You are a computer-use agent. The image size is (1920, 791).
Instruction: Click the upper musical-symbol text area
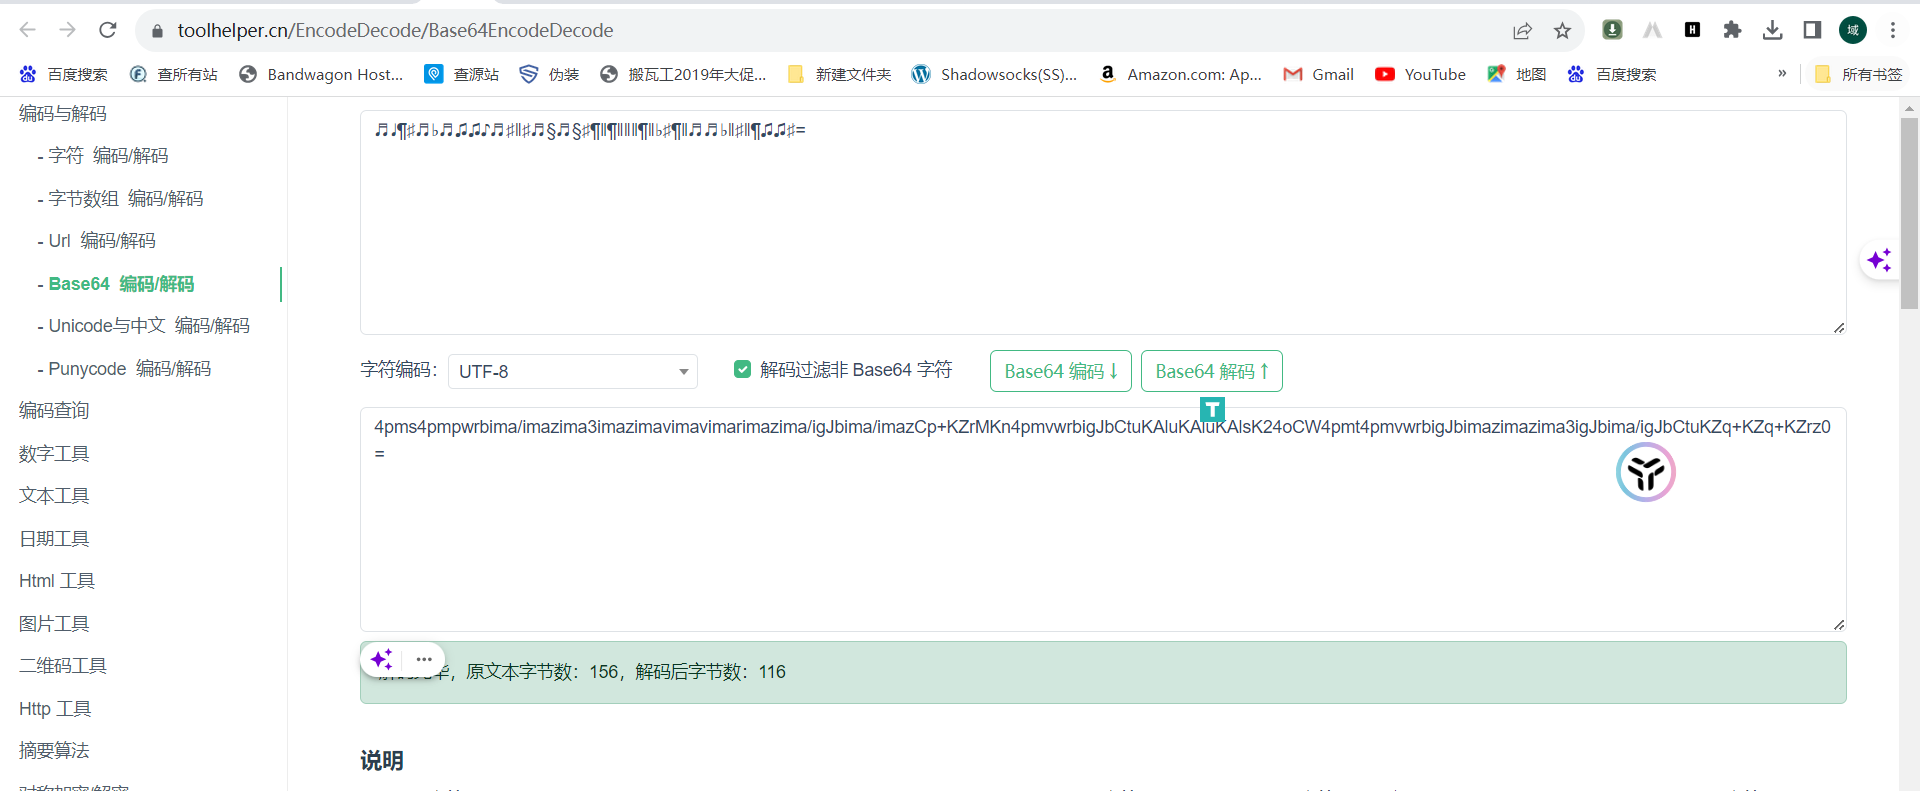pyautogui.click(x=1103, y=222)
